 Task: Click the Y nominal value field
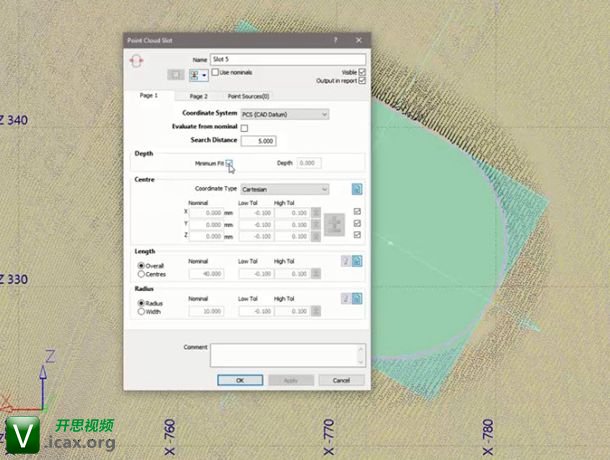[x=206, y=225]
